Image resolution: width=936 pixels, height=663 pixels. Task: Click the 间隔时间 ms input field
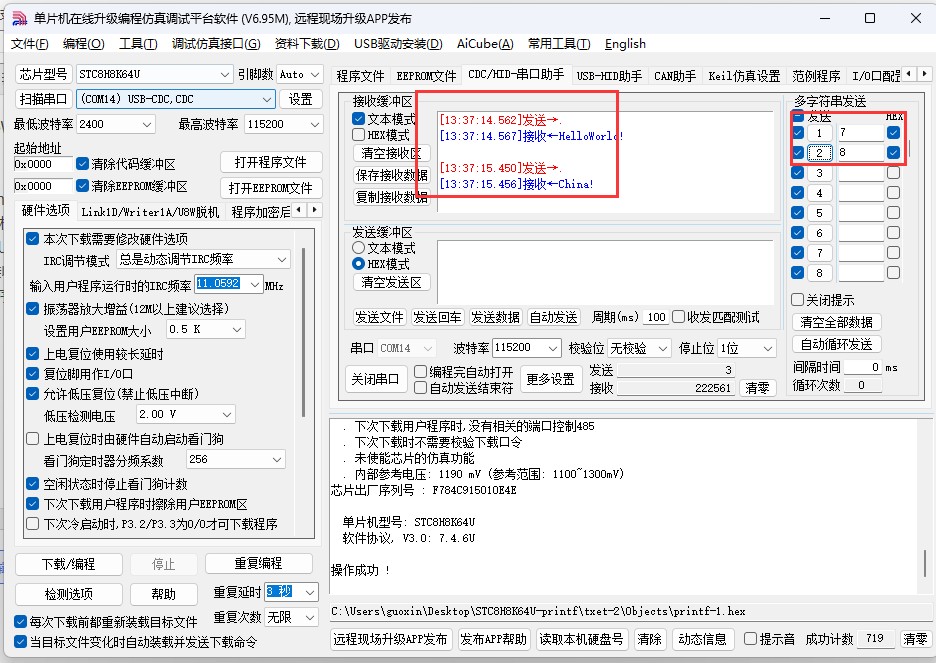click(x=863, y=367)
